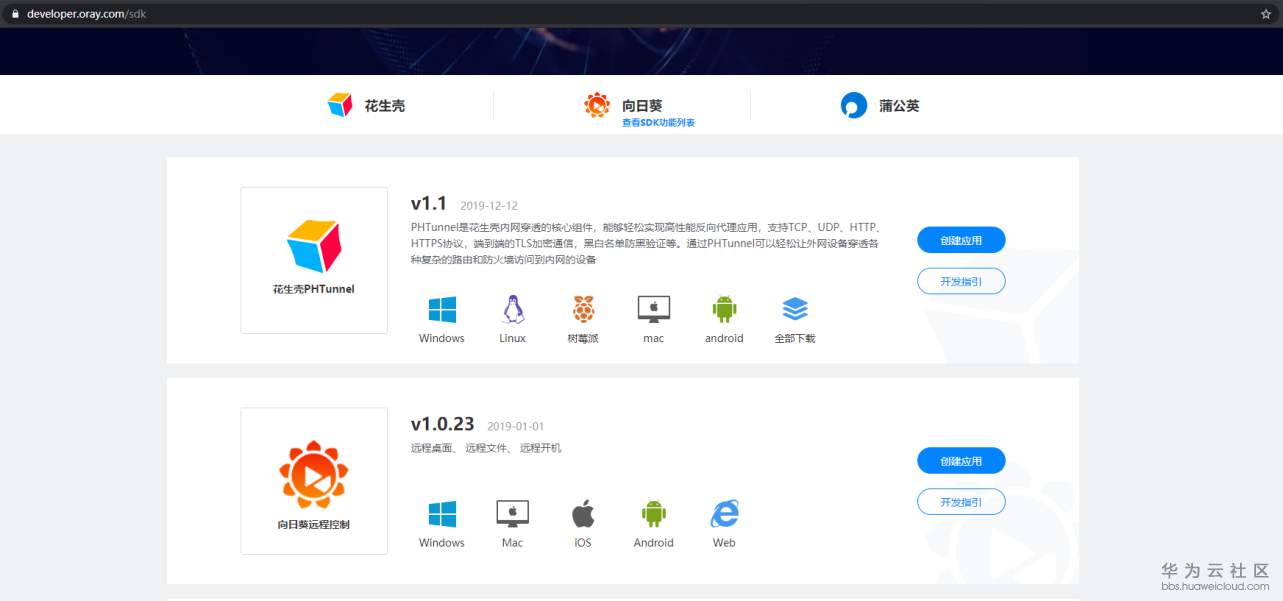Select the Mac monitor icon for 向日葵远程控制
Image resolution: width=1283 pixels, height=601 pixels.
[x=513, y=515]
